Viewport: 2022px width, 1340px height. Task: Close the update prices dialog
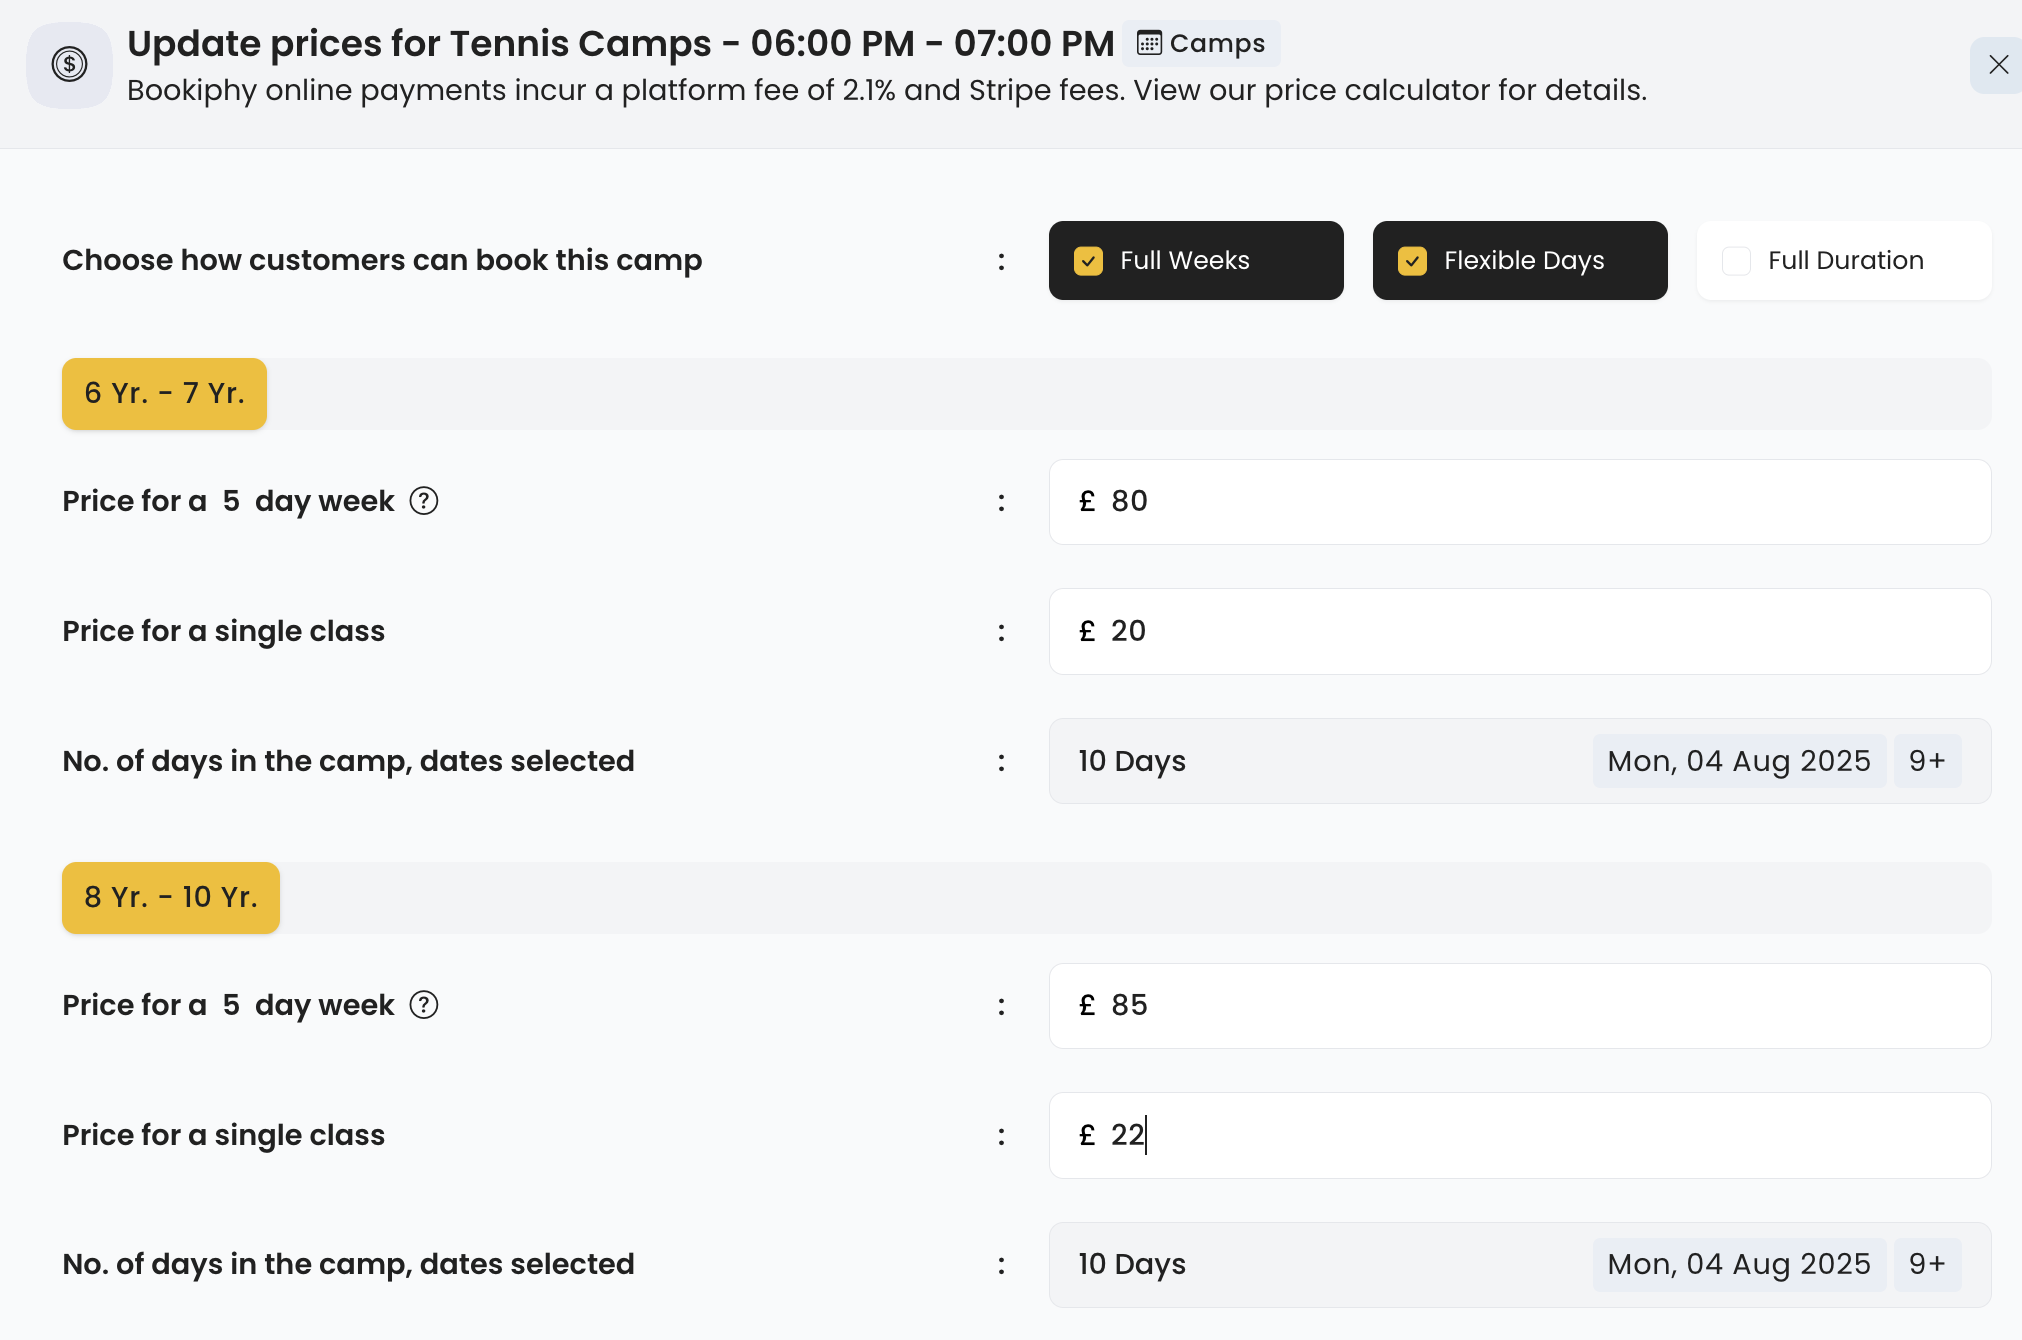[x=1998, y=65]
